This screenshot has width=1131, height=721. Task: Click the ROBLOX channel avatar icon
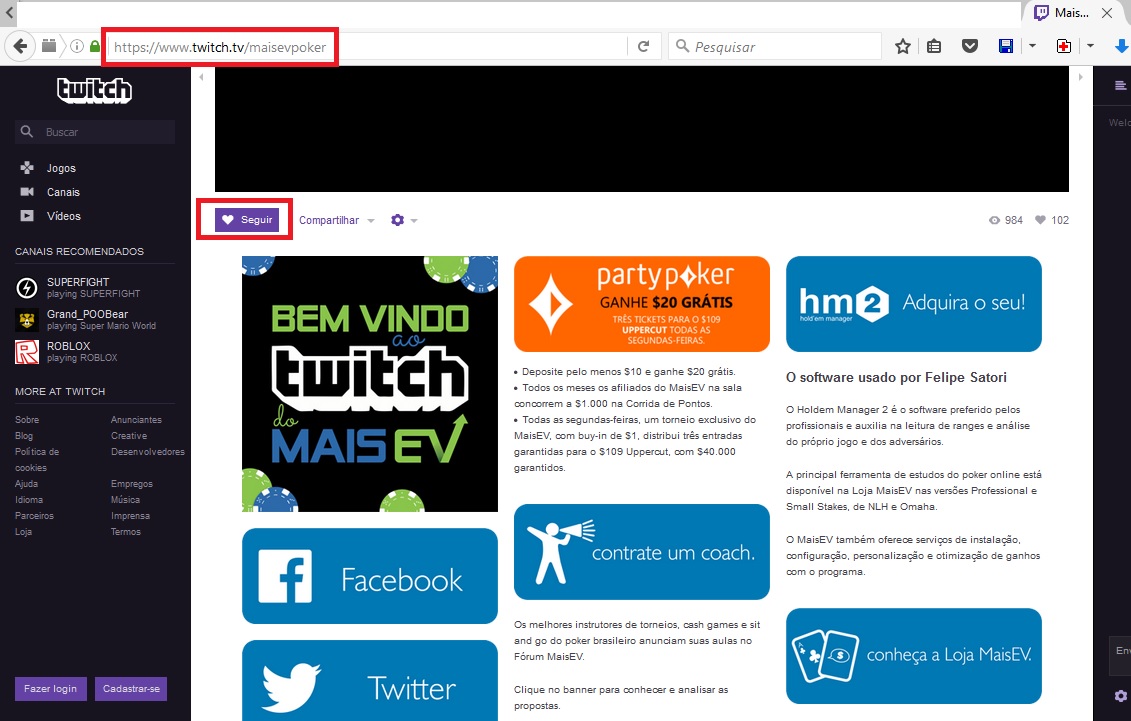27,352
